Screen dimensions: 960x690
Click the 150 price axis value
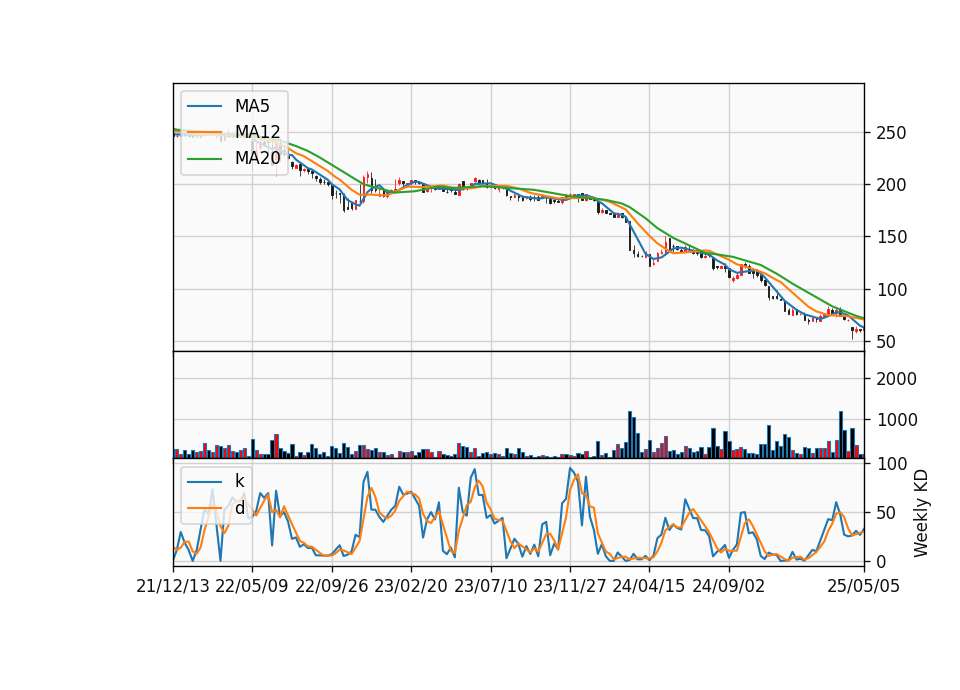[x=891, y=237]
